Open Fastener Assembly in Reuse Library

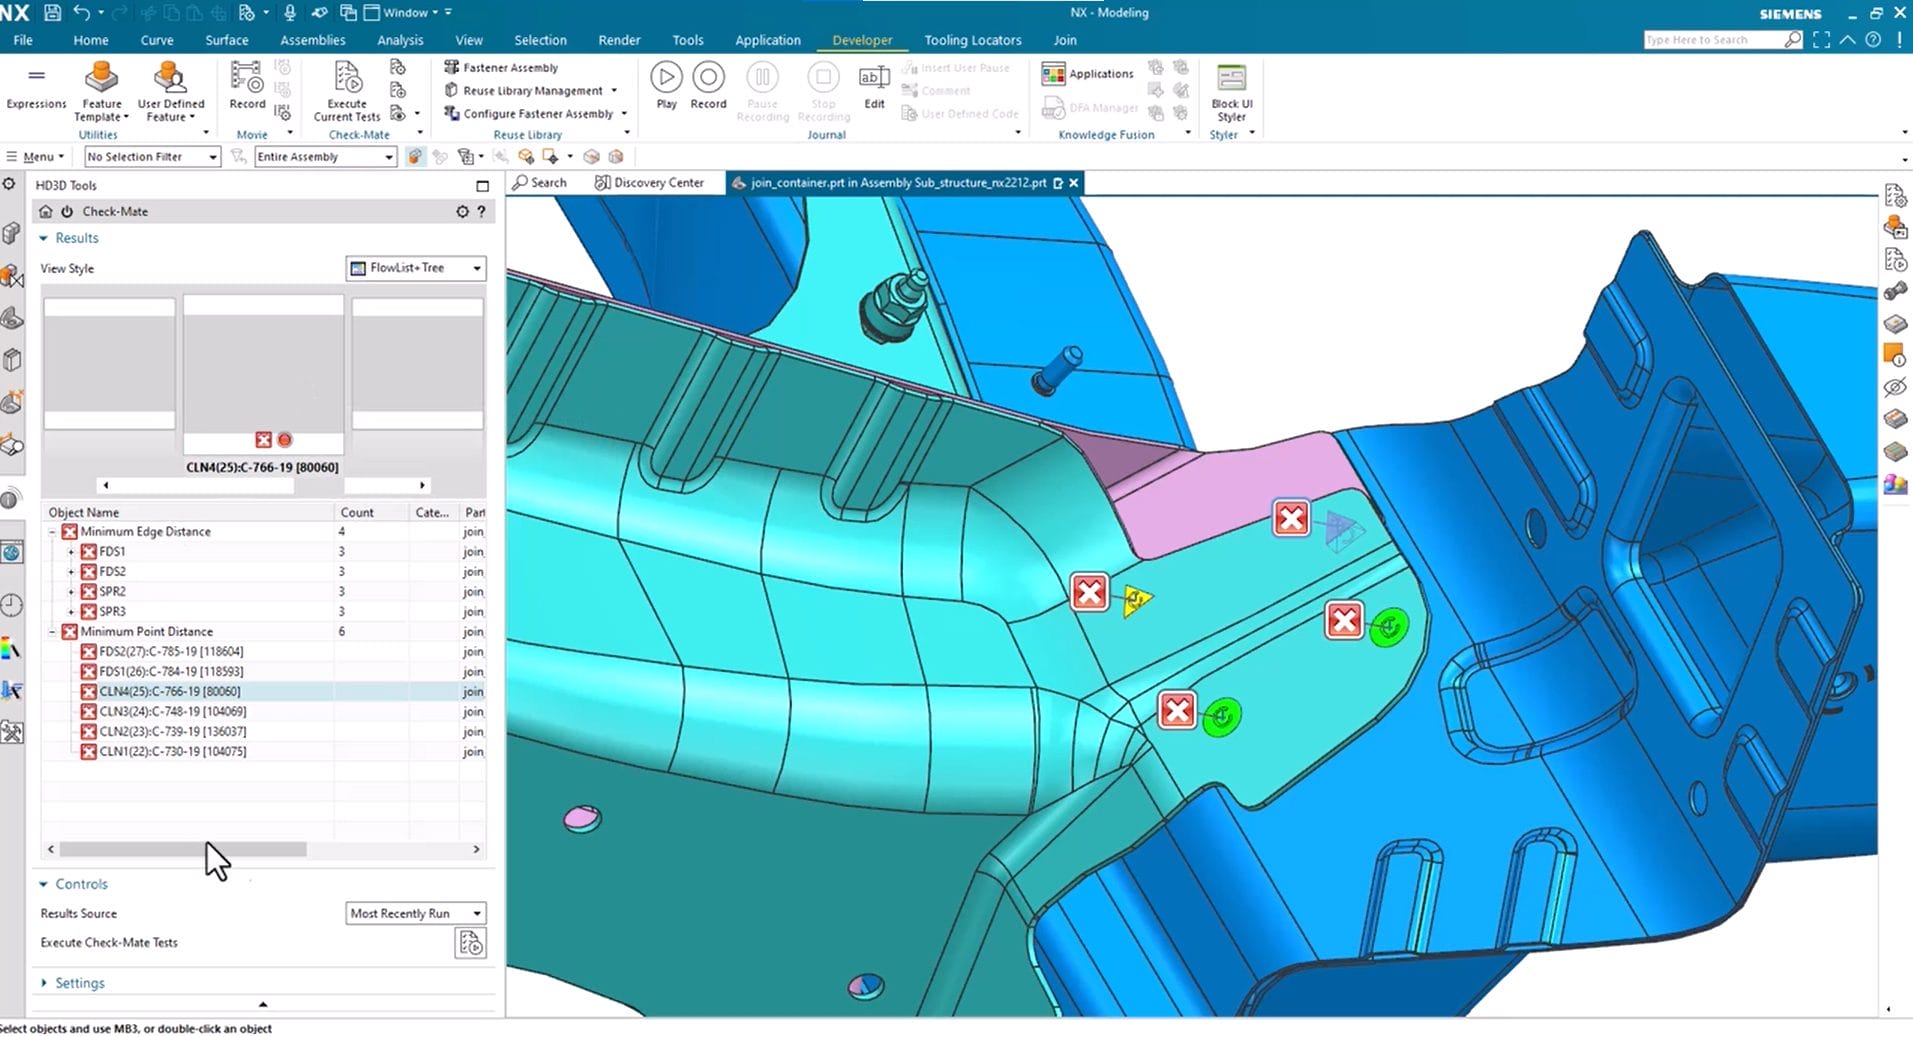pyautogui.click(x=501, y=67)
